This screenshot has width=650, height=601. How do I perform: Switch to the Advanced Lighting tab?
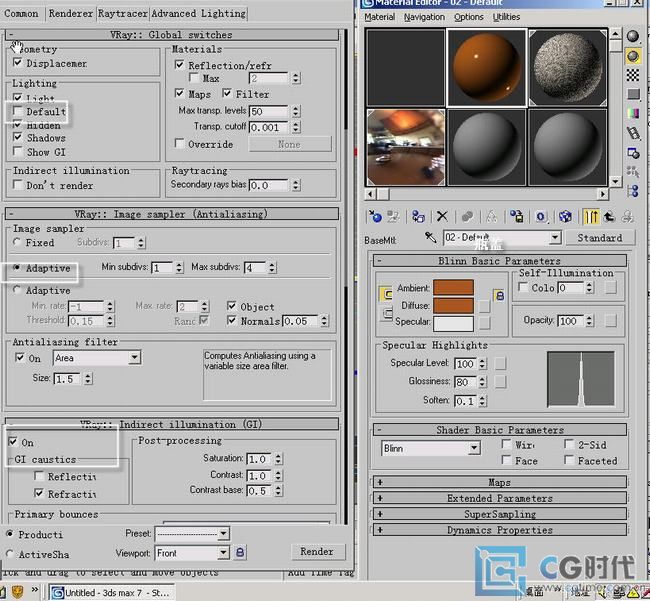pos(198,13)
